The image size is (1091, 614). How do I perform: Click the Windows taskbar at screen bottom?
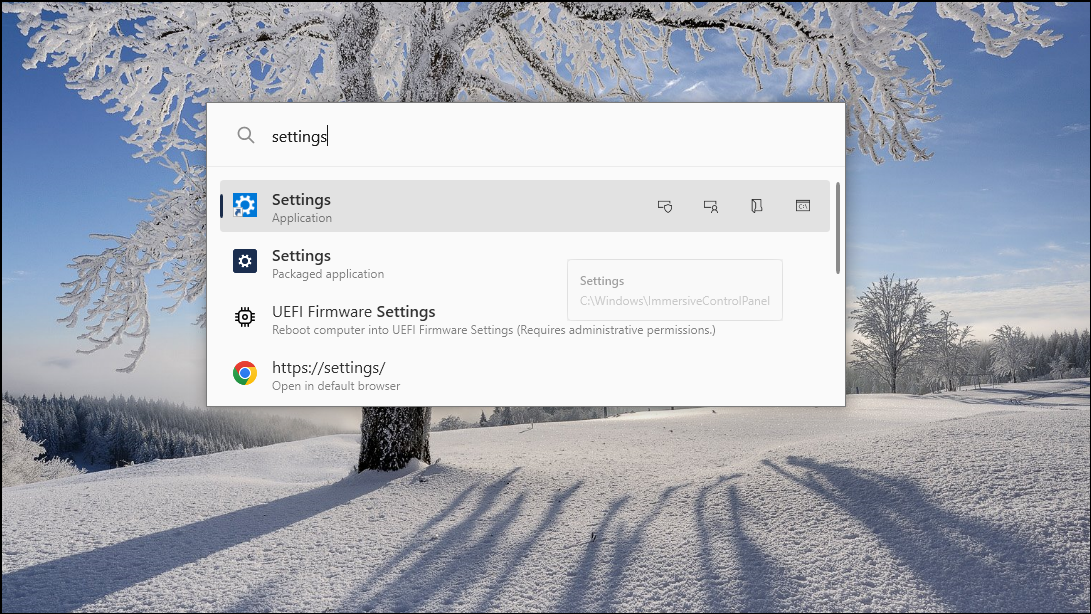click(545, 608)
